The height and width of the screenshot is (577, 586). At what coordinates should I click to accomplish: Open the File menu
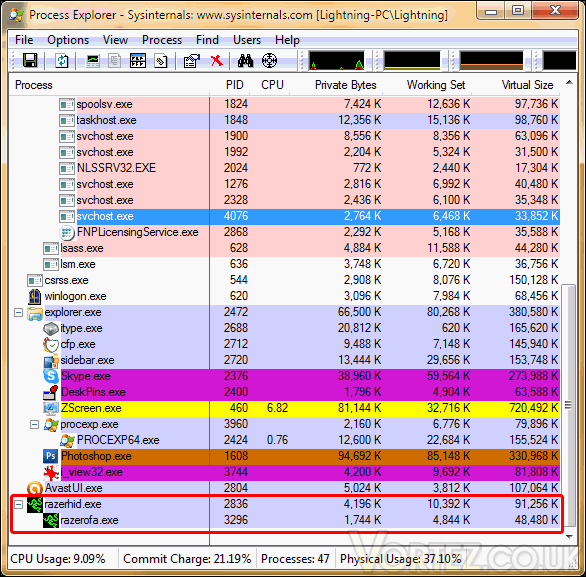coord(24,40)
